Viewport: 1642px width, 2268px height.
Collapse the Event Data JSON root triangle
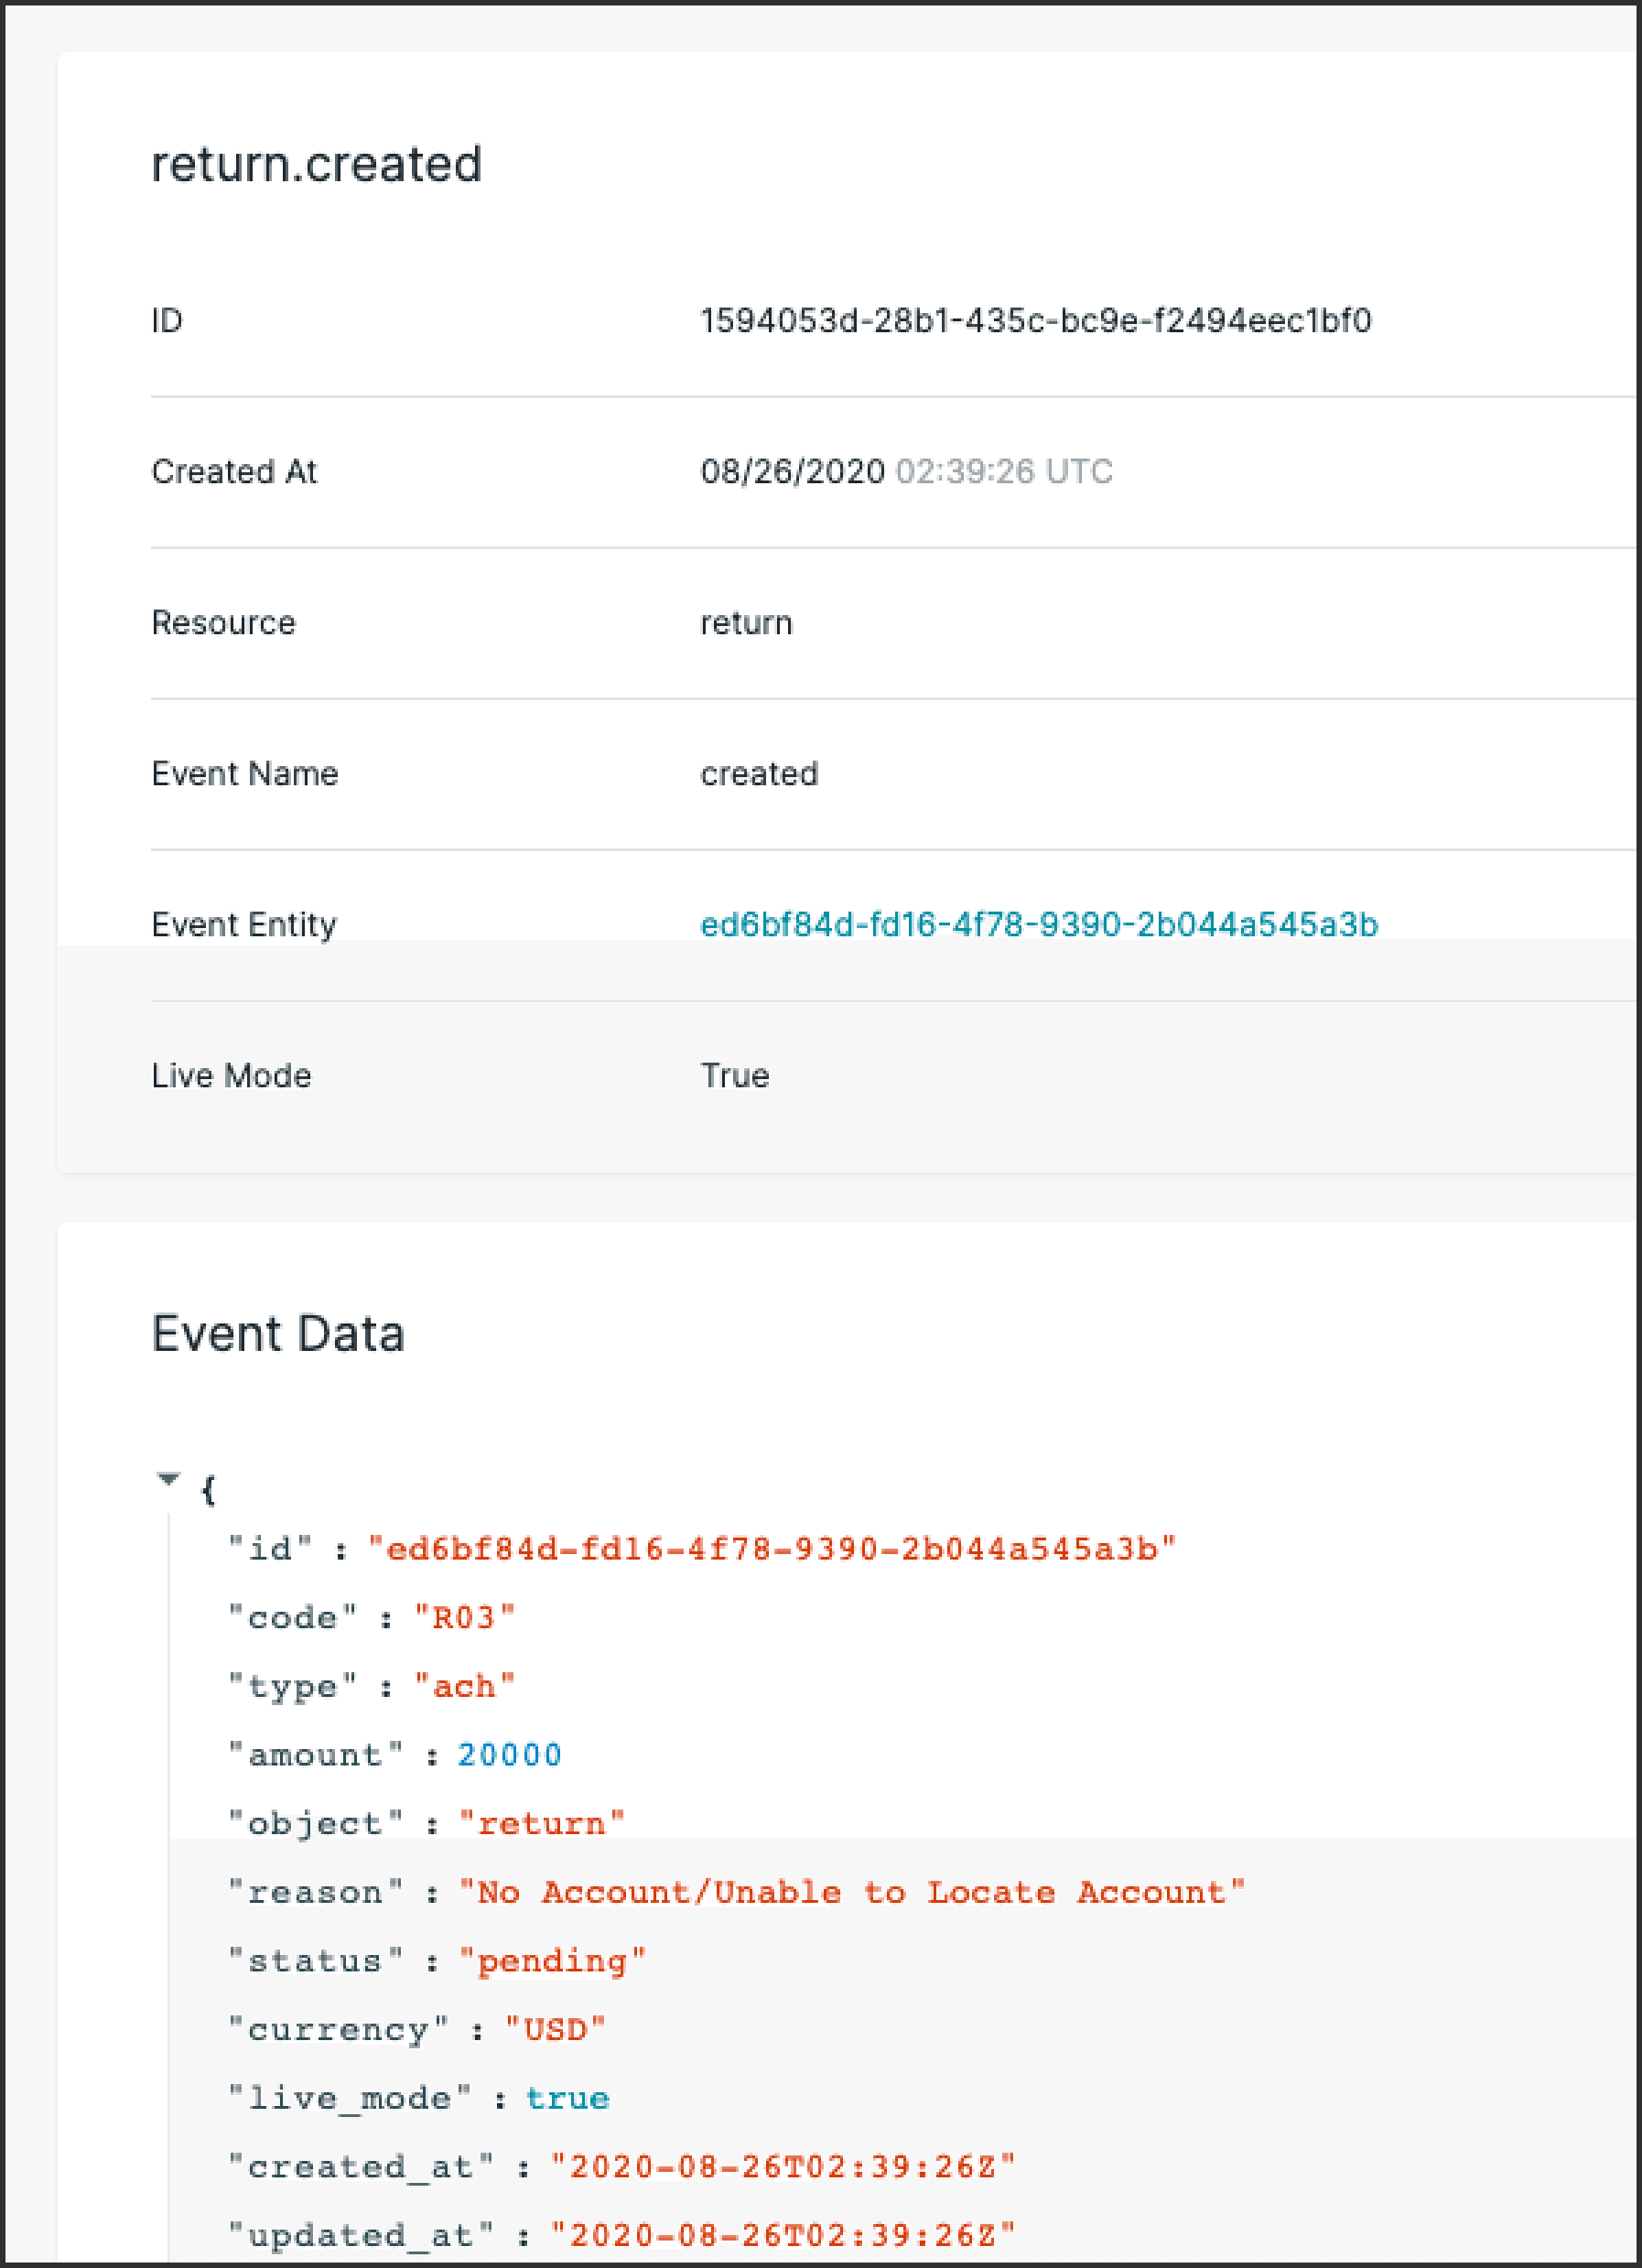(x=169, y=1479)
